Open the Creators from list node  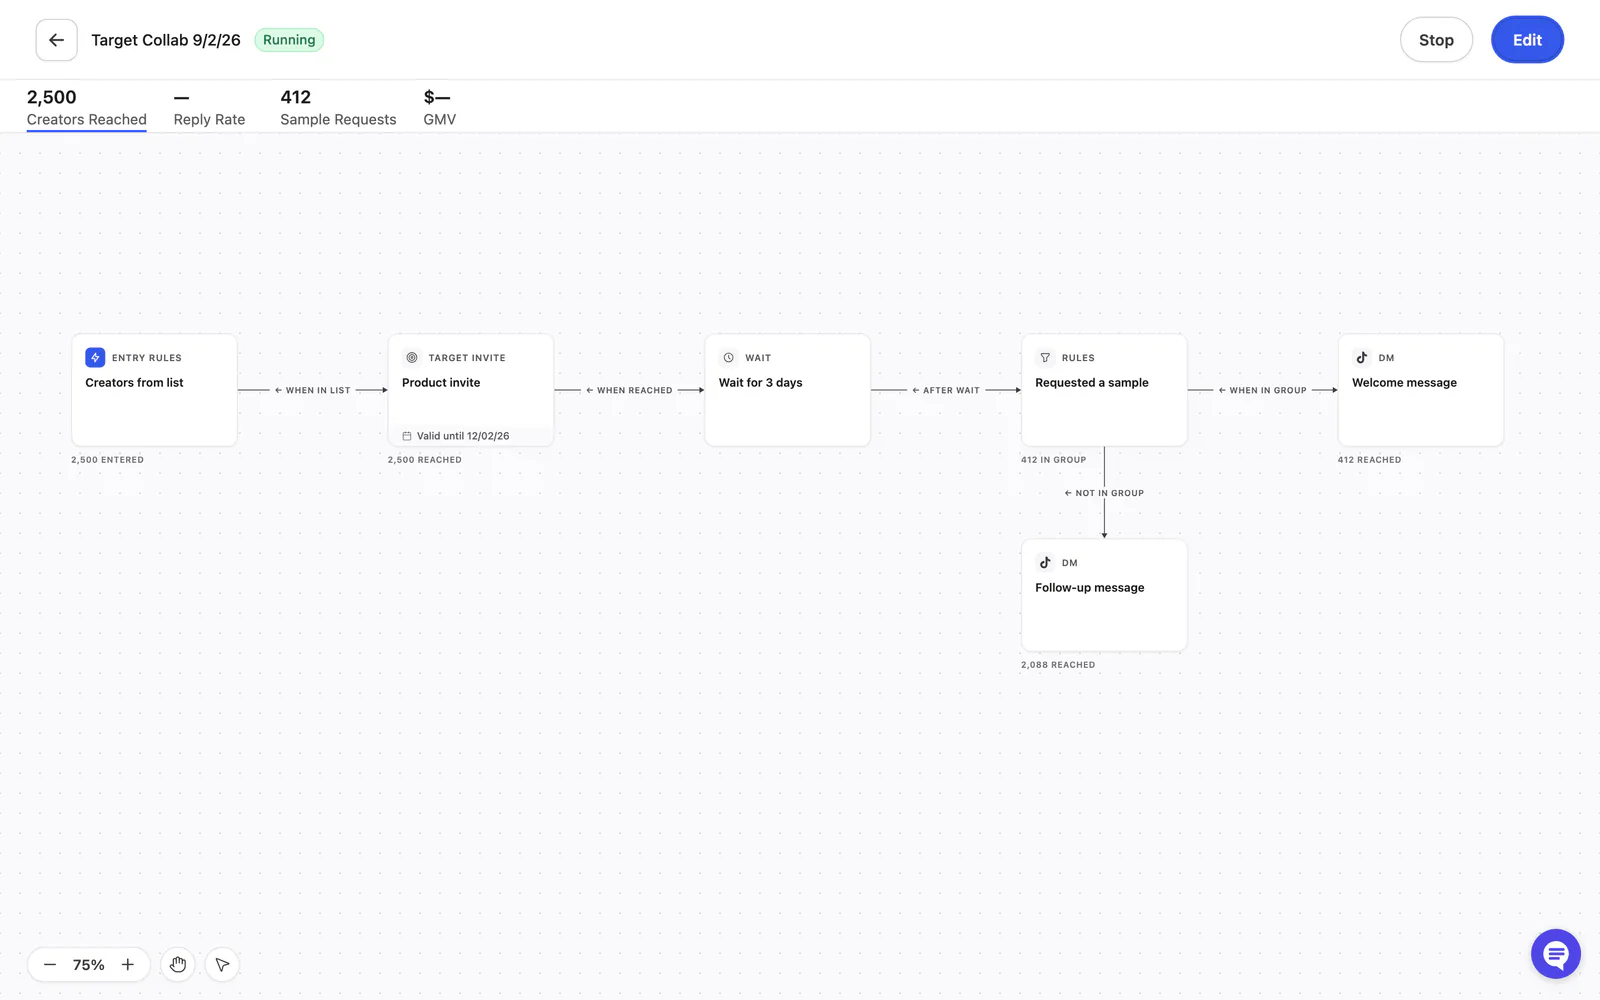pos(154,390)
